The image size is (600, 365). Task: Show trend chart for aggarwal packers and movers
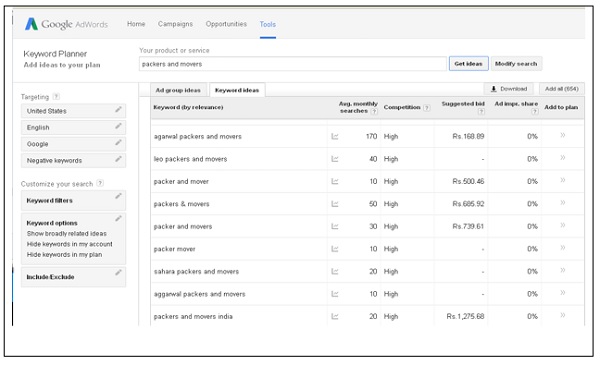[335, 294]
